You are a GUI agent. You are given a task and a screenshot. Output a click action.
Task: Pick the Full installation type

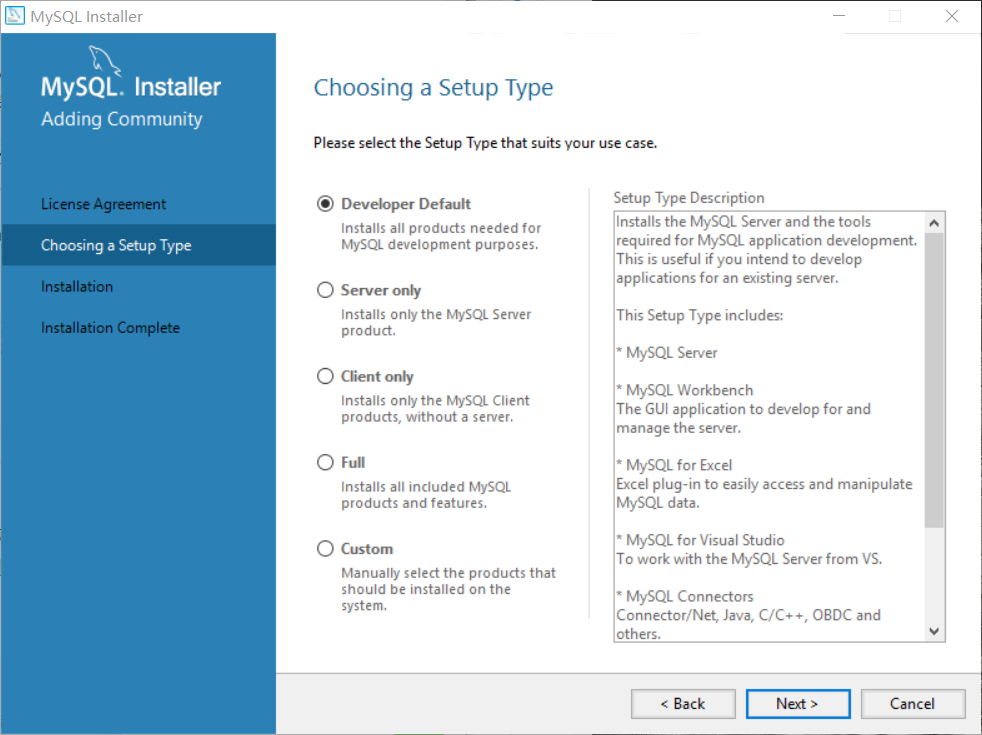click(324, 462)
